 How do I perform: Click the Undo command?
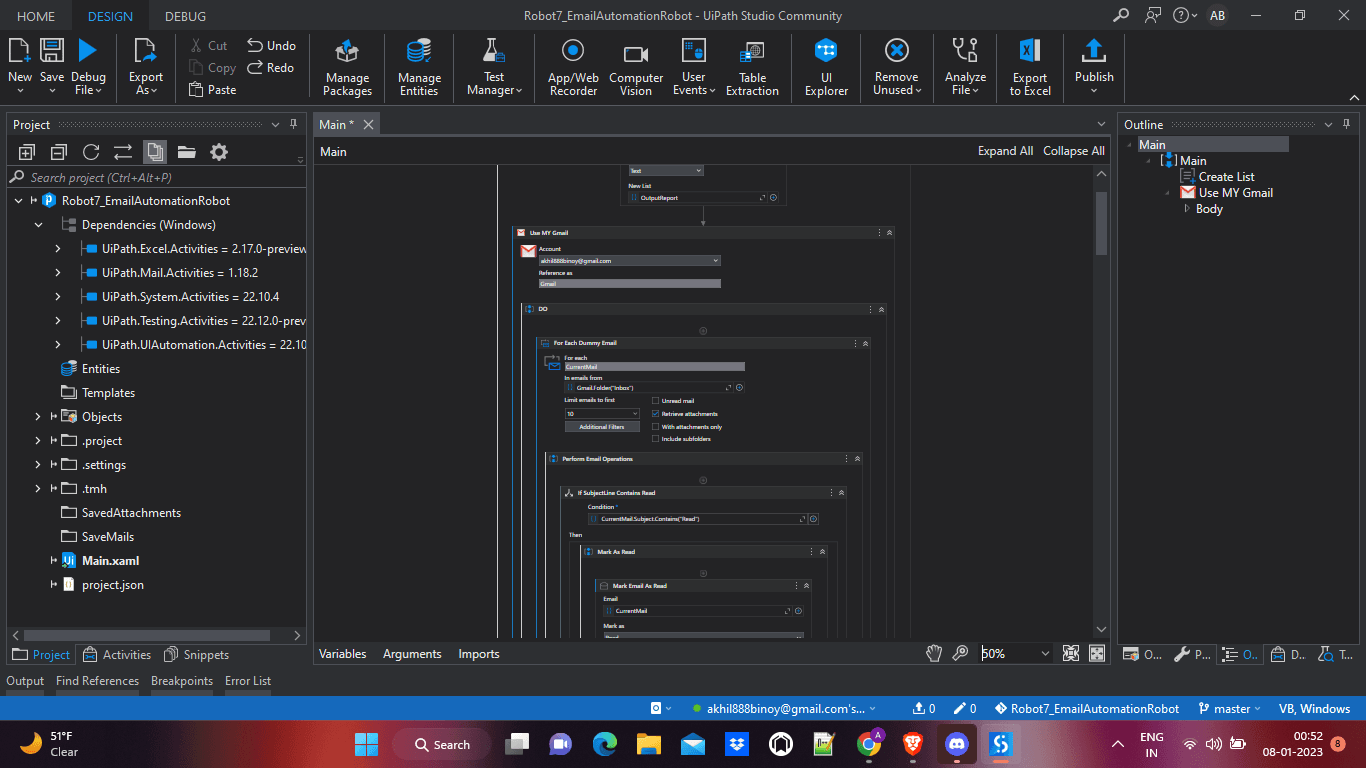271,45
